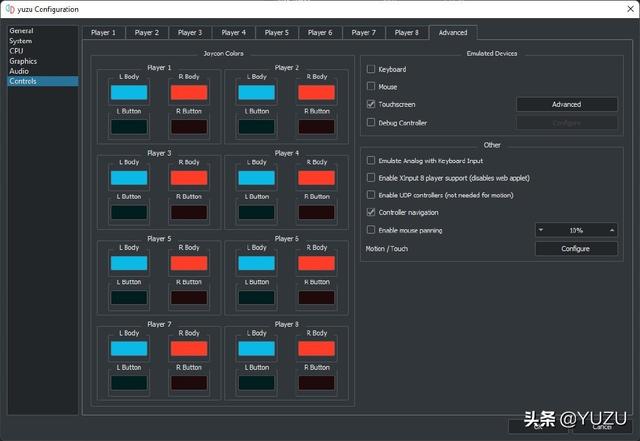
Task: Change Player 3 R Button color
Action: click(189, 212)
